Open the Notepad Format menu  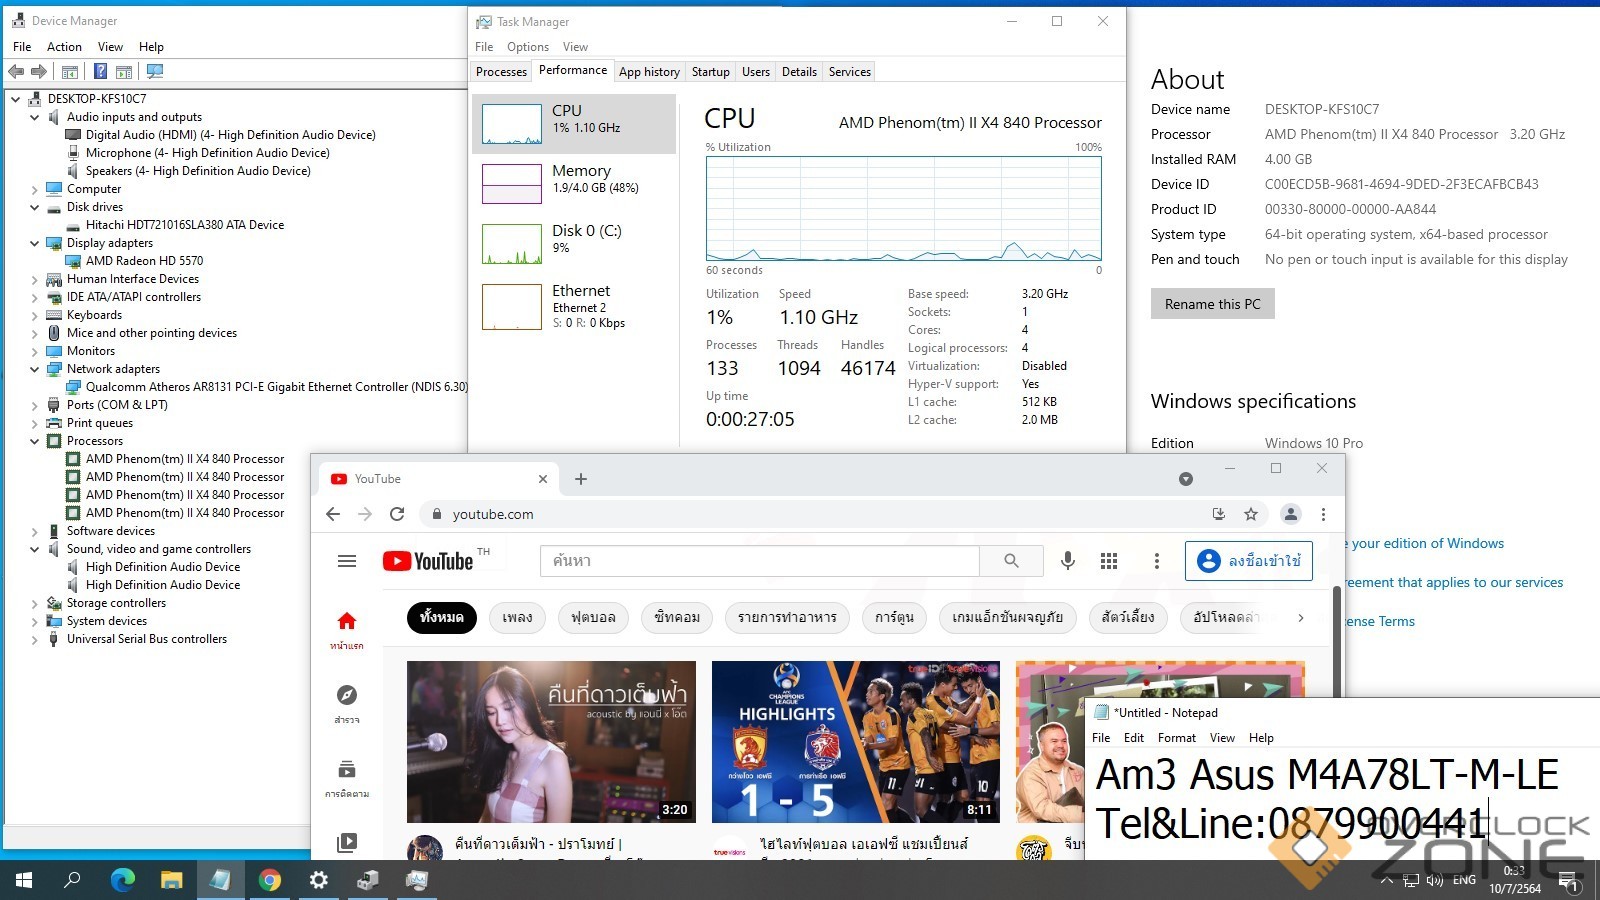[x=1176, y=738]
